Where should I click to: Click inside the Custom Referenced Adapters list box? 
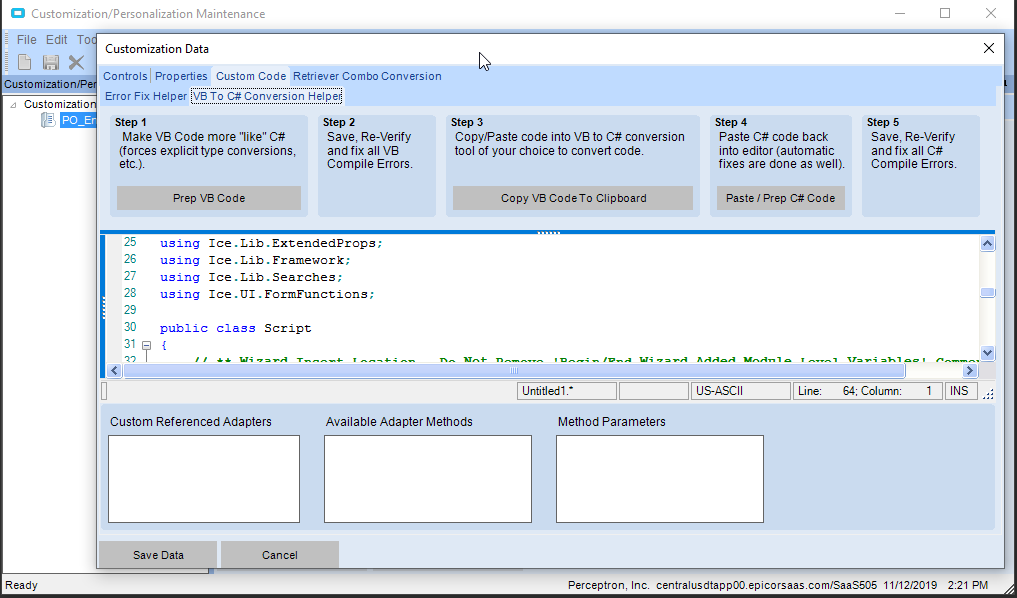[x=204, y=479]
